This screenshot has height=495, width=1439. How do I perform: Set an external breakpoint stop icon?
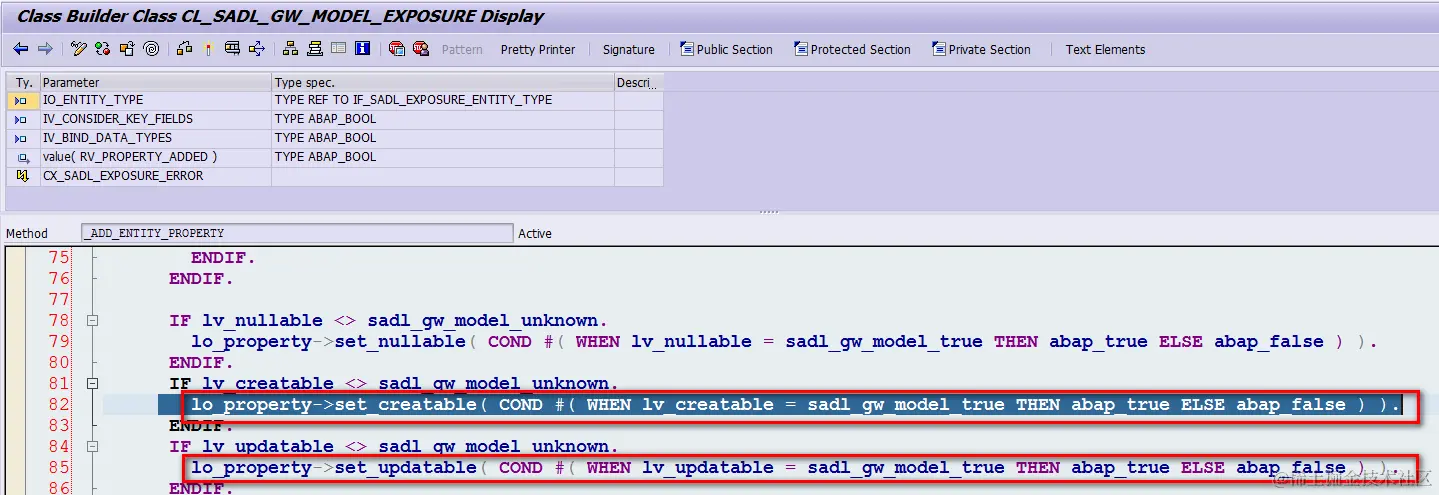tap(420, 49)
